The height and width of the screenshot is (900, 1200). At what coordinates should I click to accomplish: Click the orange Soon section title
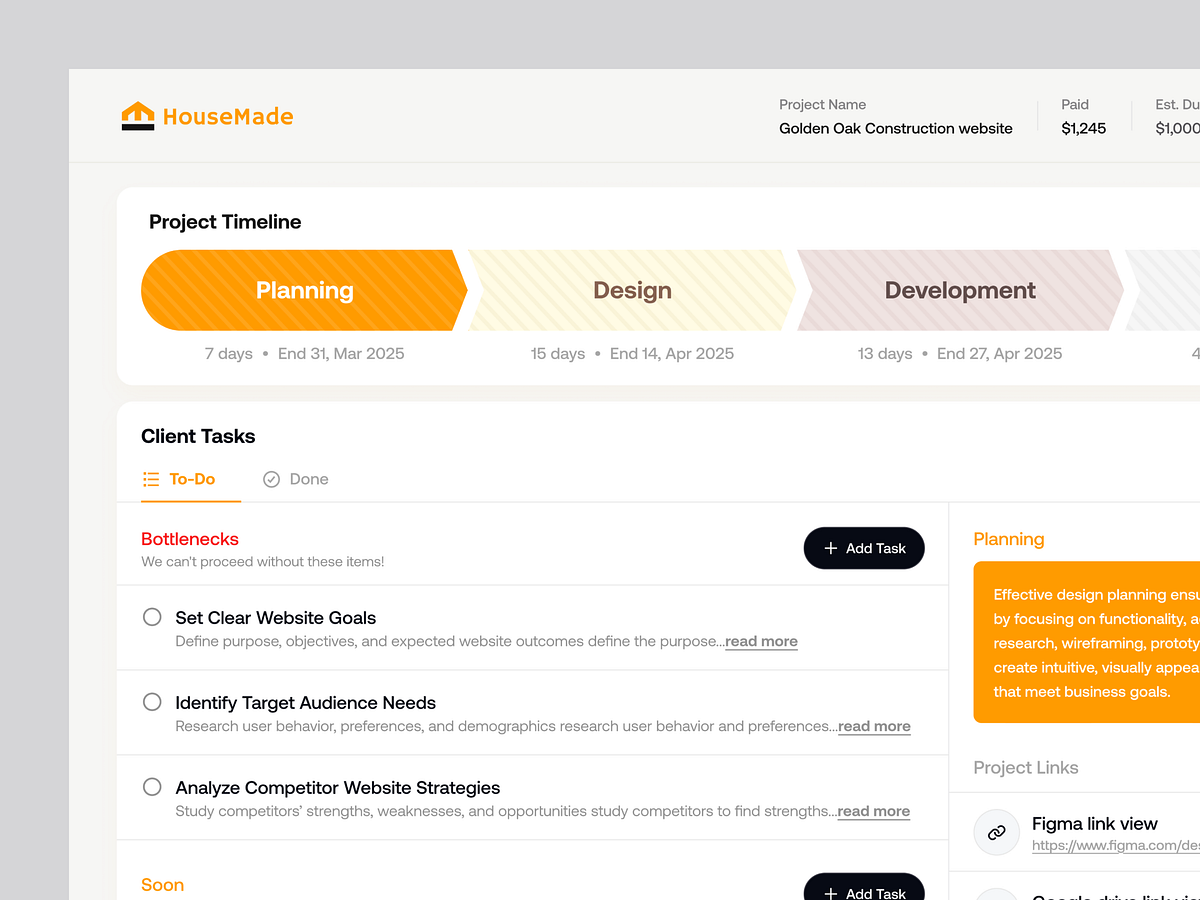(163, 885)
